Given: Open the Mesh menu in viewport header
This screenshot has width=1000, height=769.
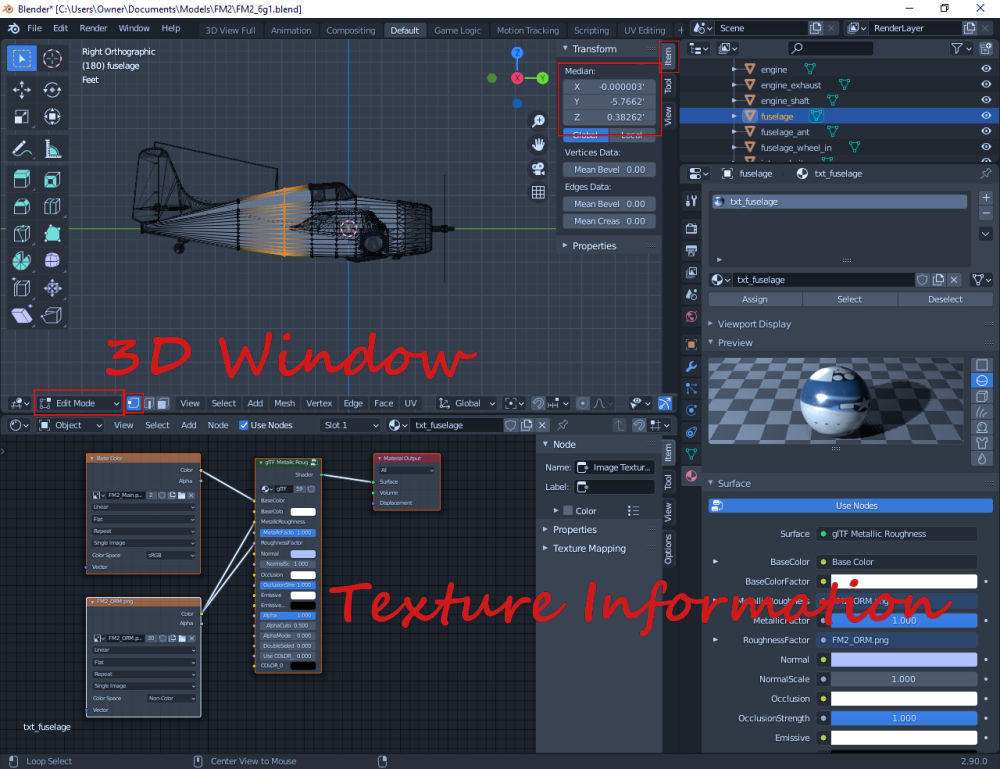Looking at the screenshot, I should (284, 404).
